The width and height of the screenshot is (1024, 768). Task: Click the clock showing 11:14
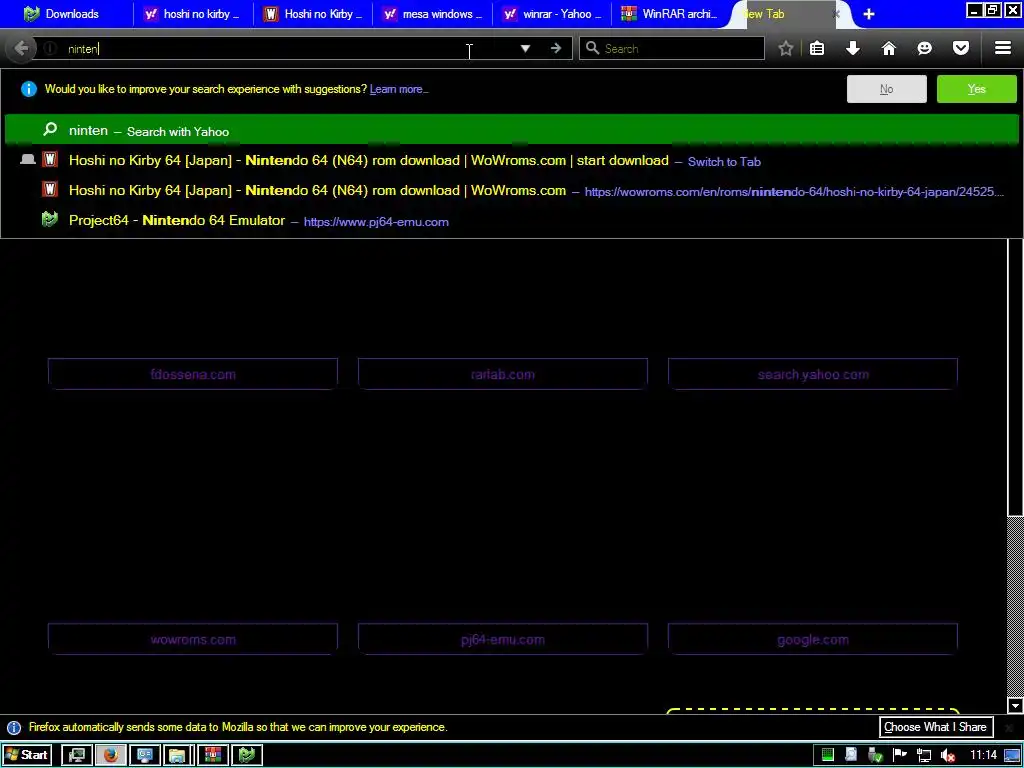(x=983, y=755)
